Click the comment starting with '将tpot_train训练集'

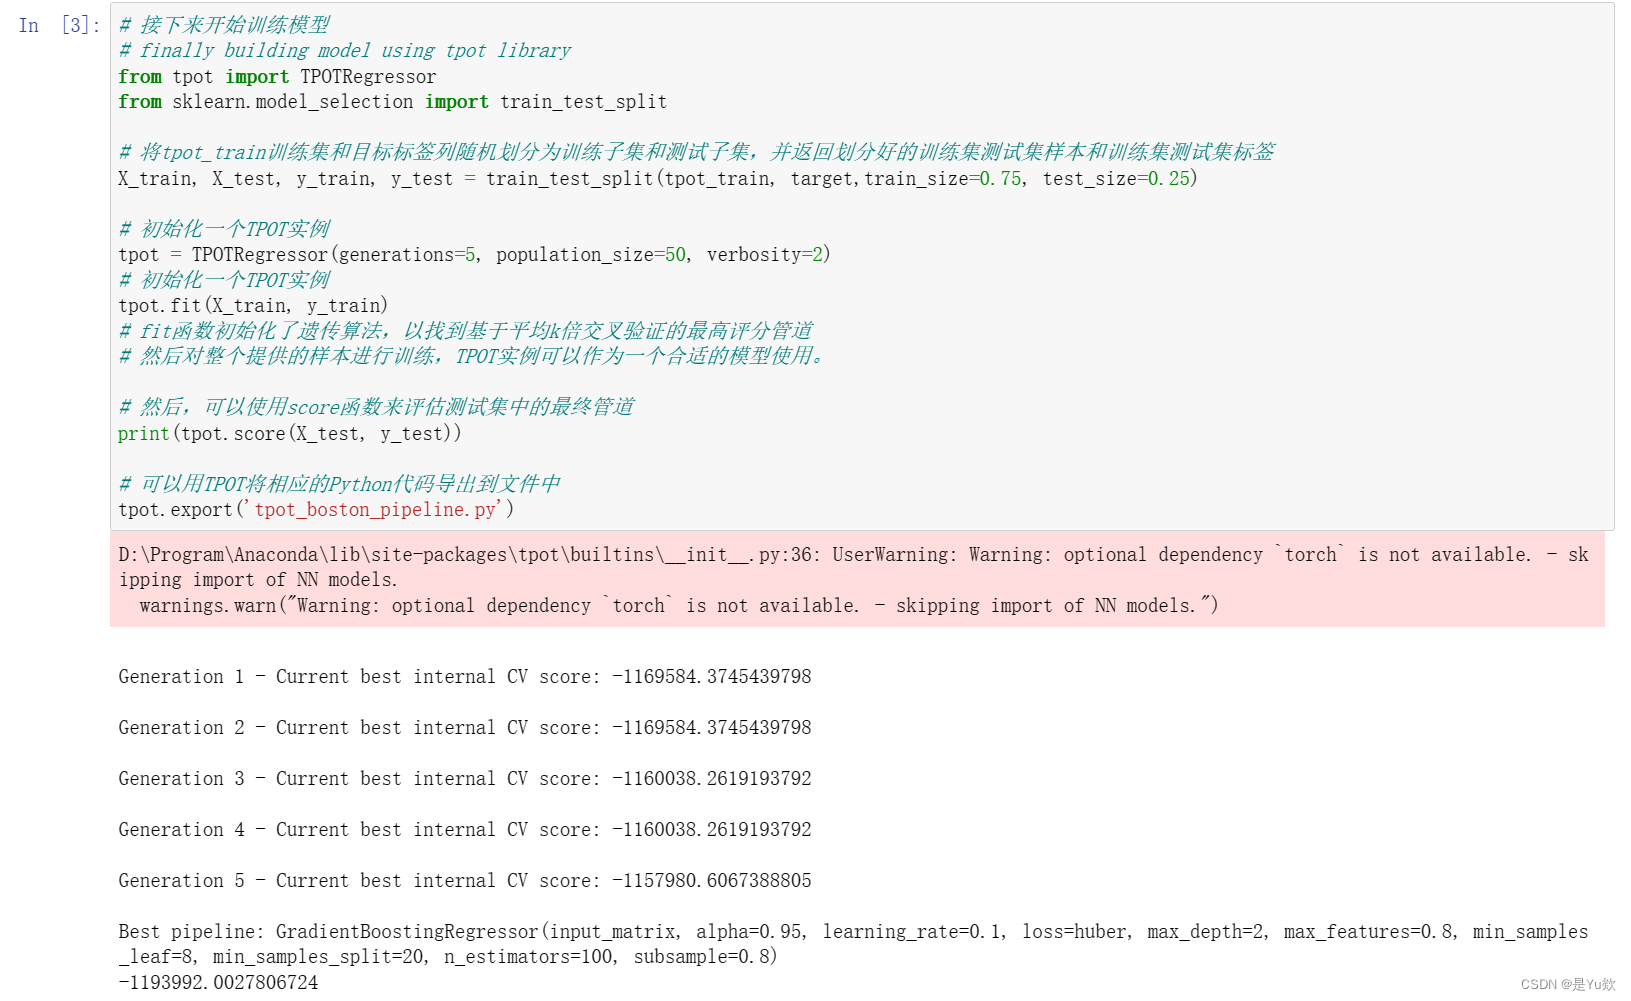pyautogui.click(x=697, y=152)
